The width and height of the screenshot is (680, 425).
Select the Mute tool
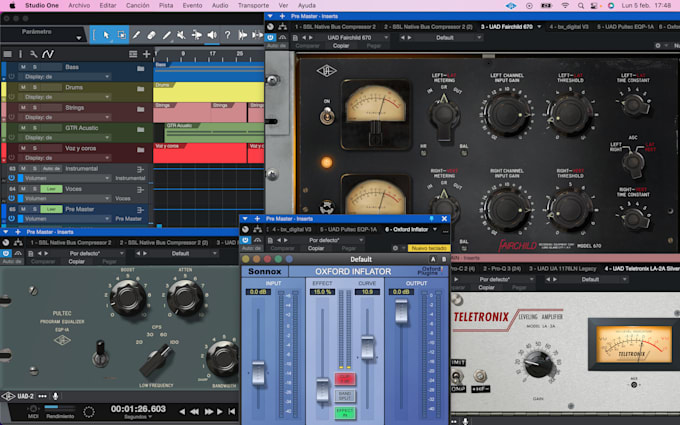(x=181, y=35)
